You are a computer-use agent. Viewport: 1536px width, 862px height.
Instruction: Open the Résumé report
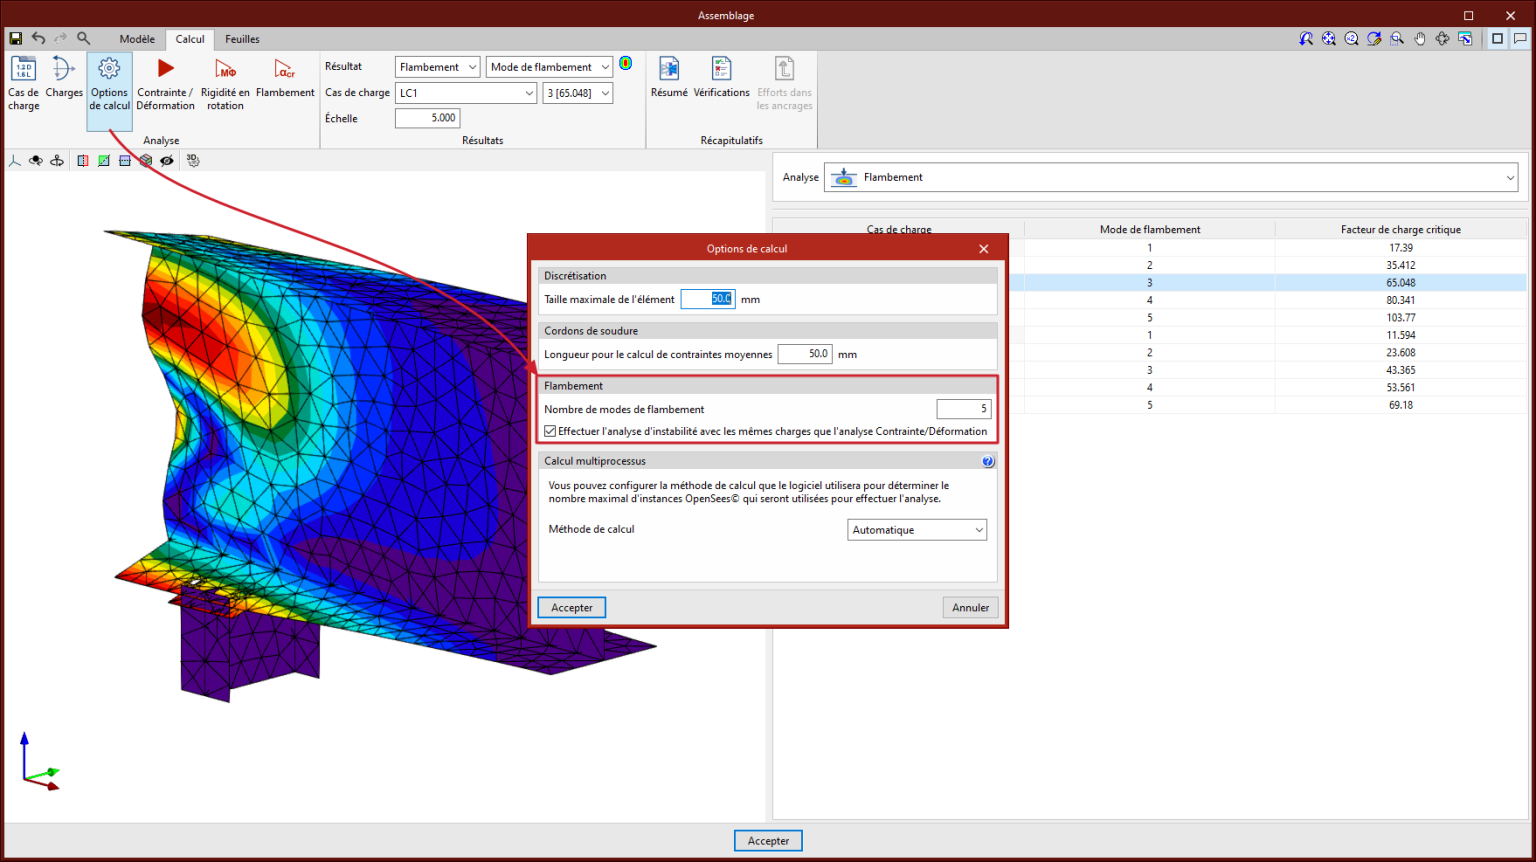[669, 69]
